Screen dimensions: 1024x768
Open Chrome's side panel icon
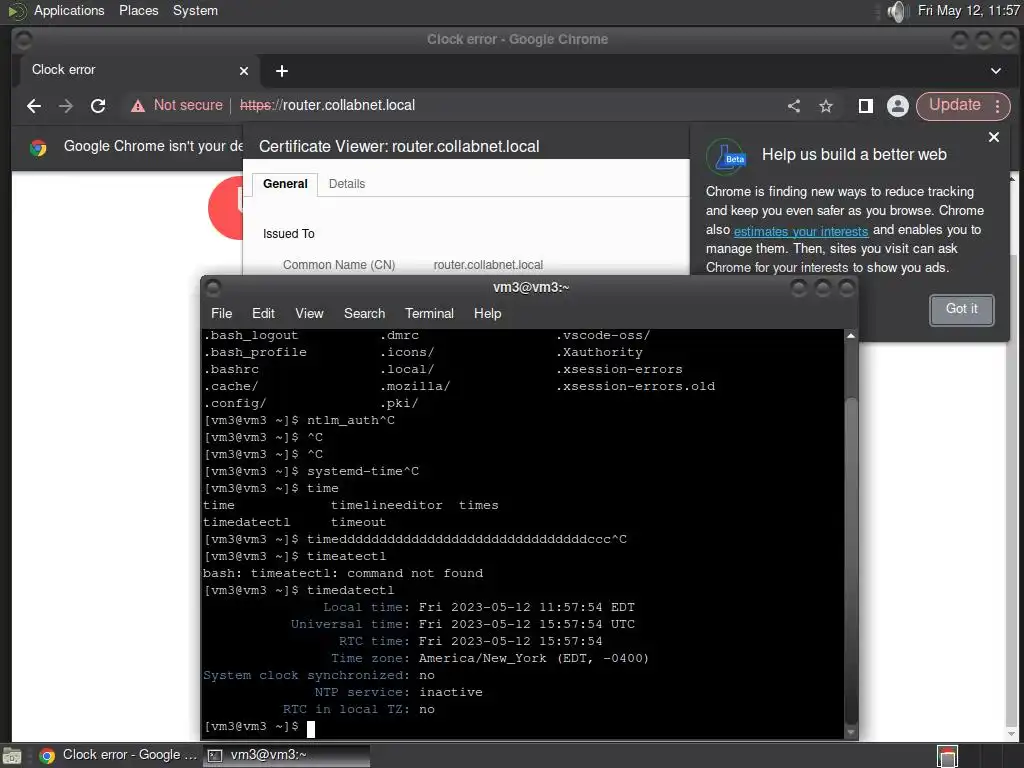tap(866, 106)
